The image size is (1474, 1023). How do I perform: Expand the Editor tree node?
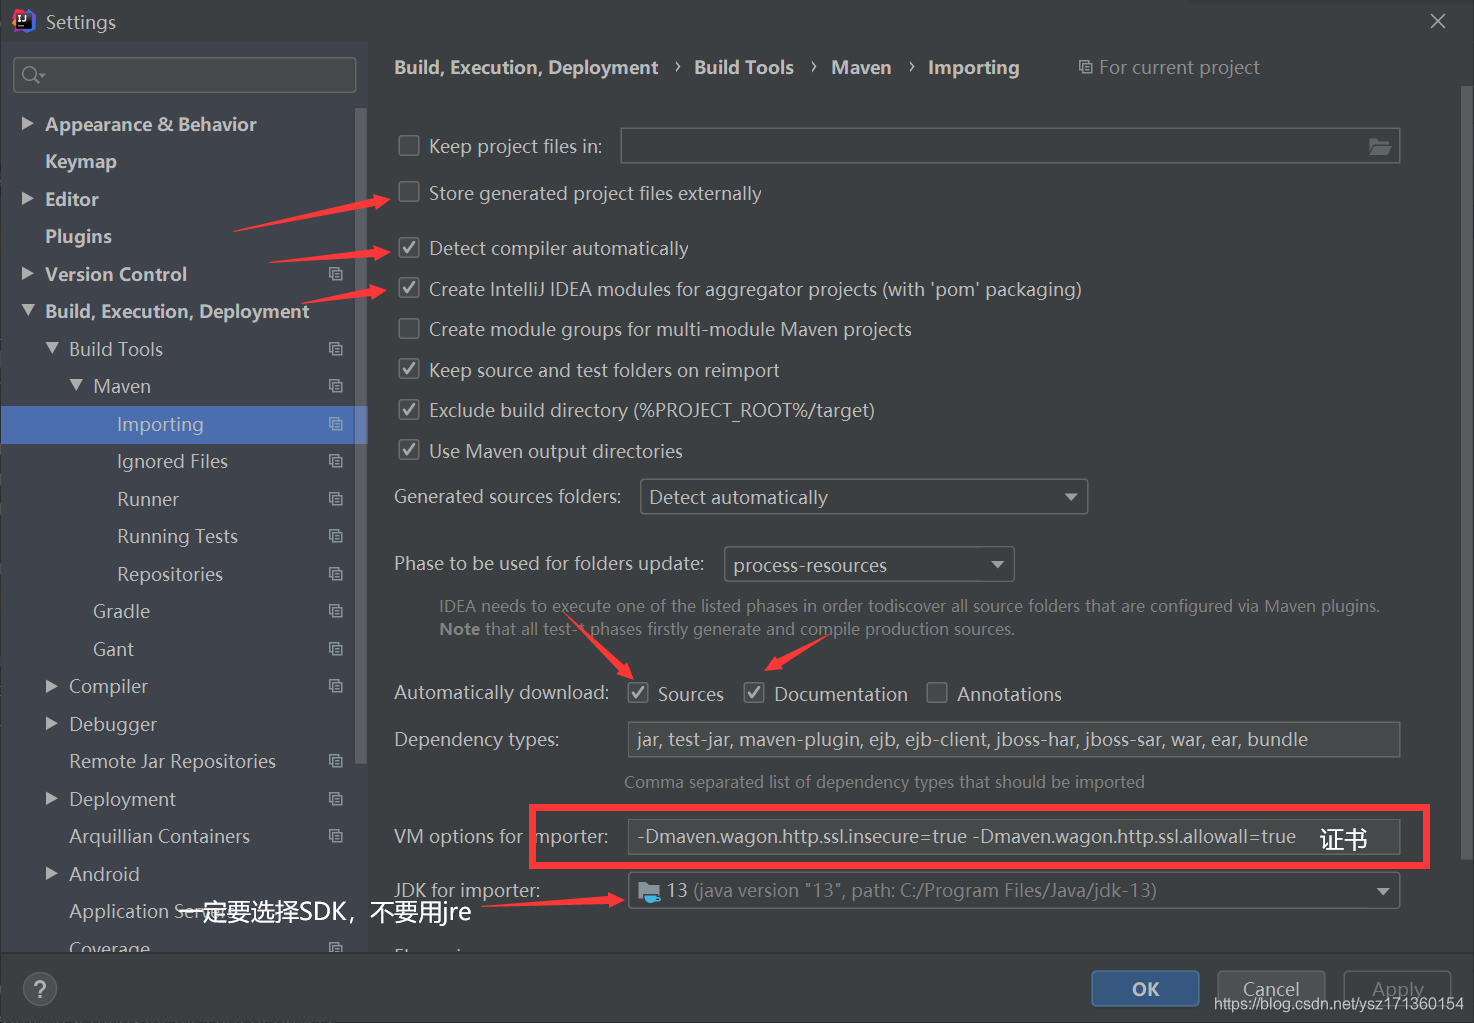coord(28,198)
